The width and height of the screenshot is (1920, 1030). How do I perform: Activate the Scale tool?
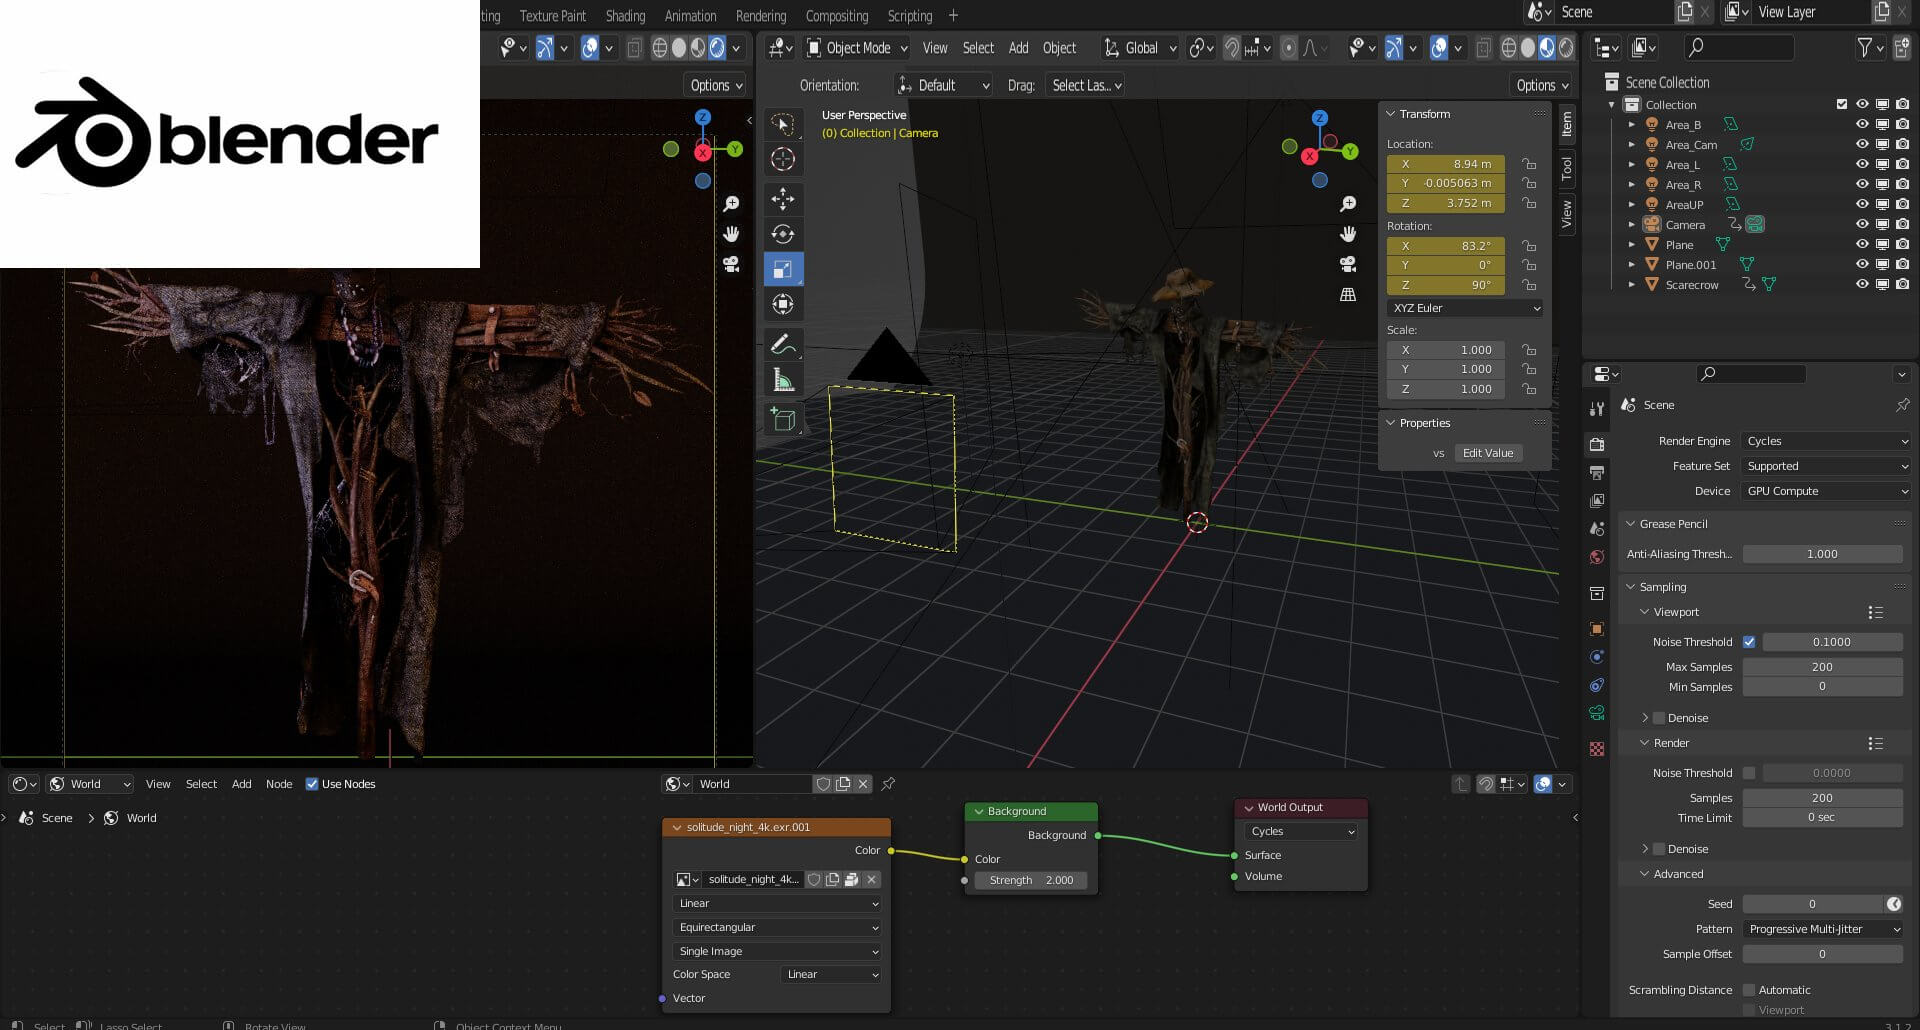pyautogui.click(x=783, y=269)
